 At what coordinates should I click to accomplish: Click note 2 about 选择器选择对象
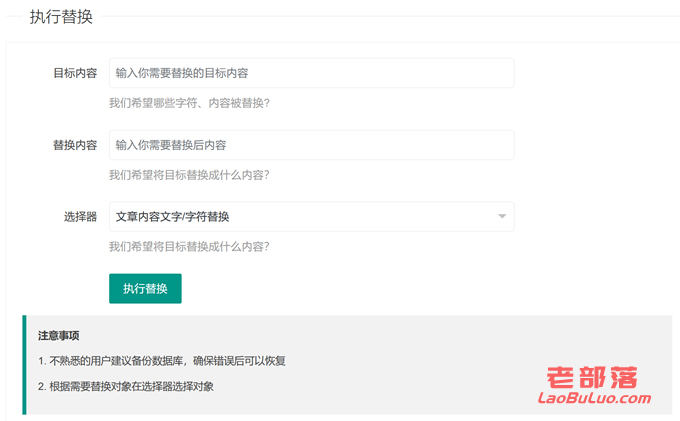coord(126,386)
